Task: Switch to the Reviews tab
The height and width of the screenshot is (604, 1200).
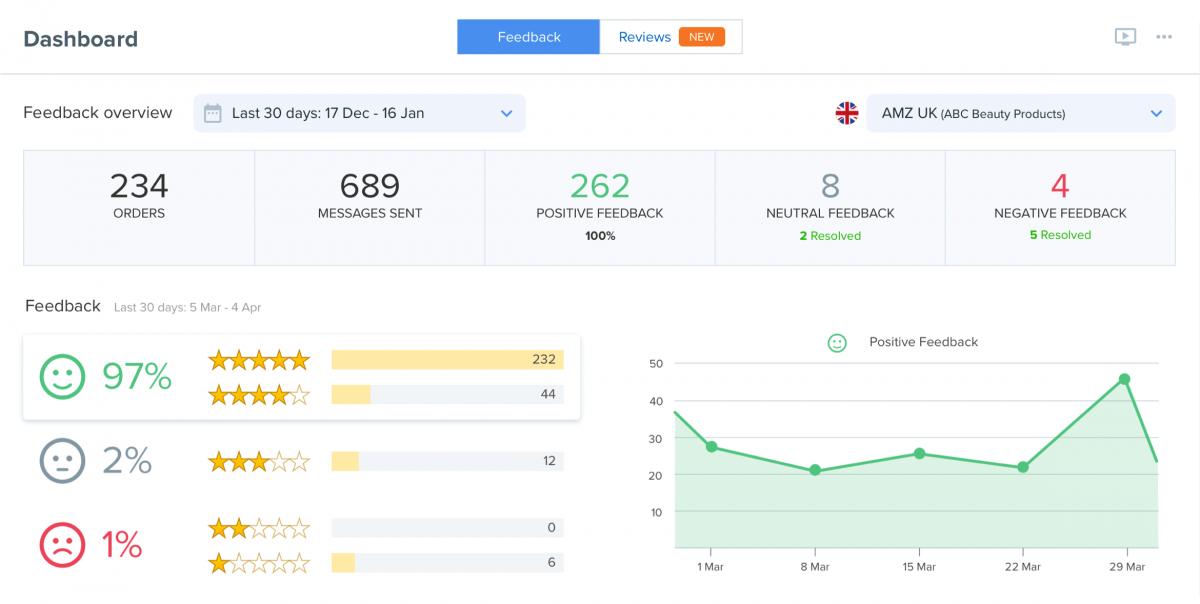Action: [x=671, y=37]
